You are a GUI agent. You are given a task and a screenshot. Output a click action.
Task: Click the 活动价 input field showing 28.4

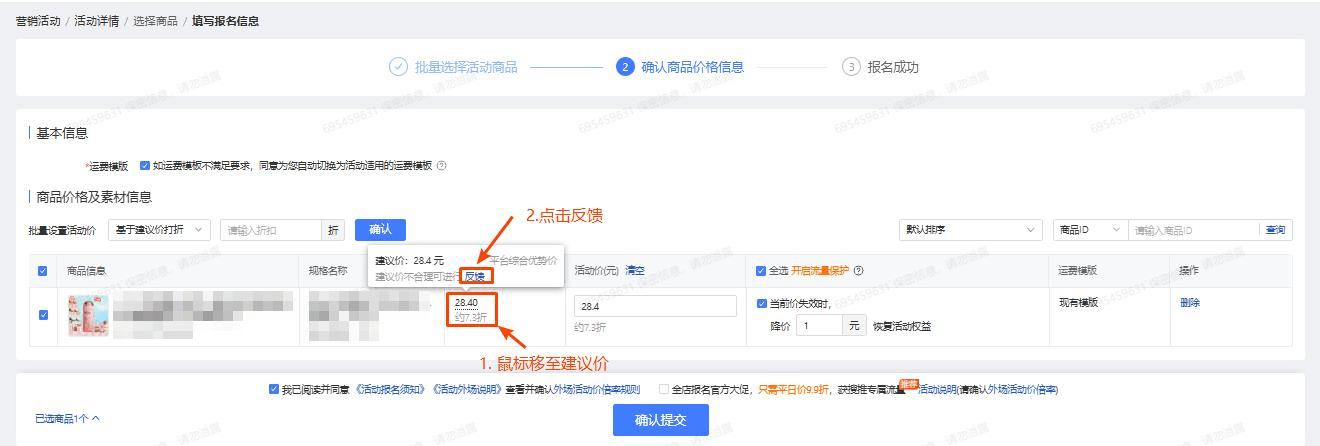click(655, 306)
